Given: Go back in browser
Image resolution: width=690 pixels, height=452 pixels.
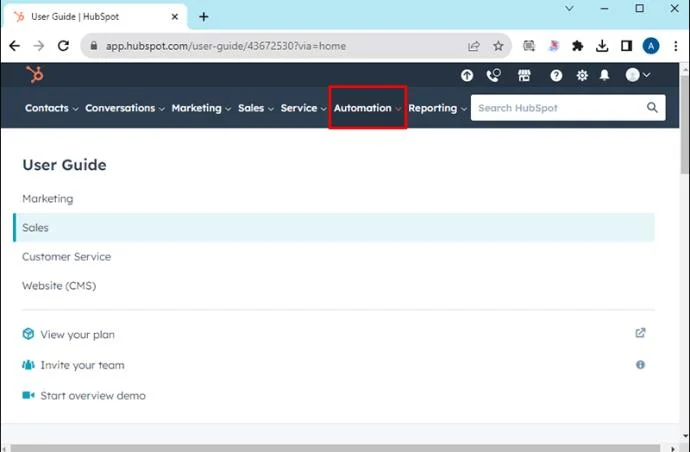Looking at the screenshot, I should [x=15, y=46].
